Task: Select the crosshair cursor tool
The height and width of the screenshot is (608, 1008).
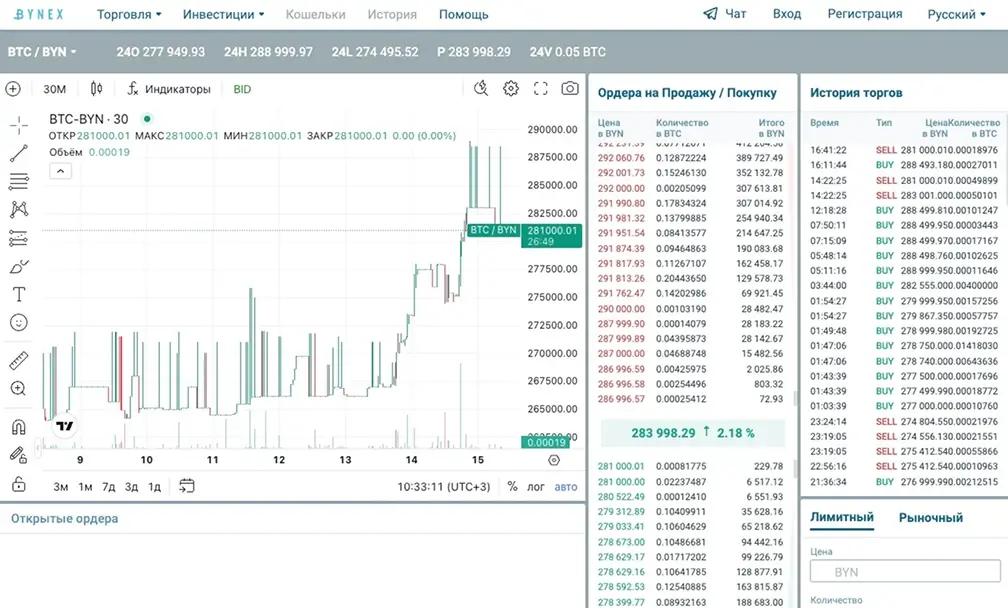Action: (19, 125)
